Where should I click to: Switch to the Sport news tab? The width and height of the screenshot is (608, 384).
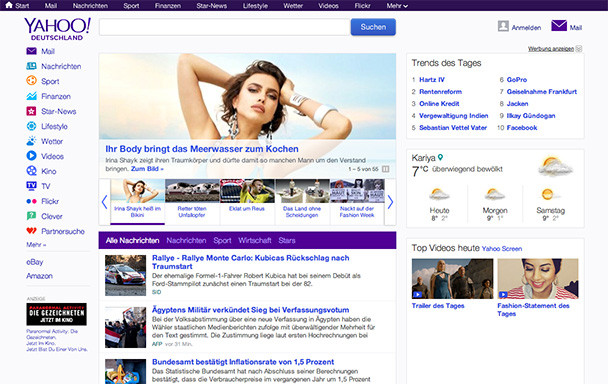click(222, 240)
